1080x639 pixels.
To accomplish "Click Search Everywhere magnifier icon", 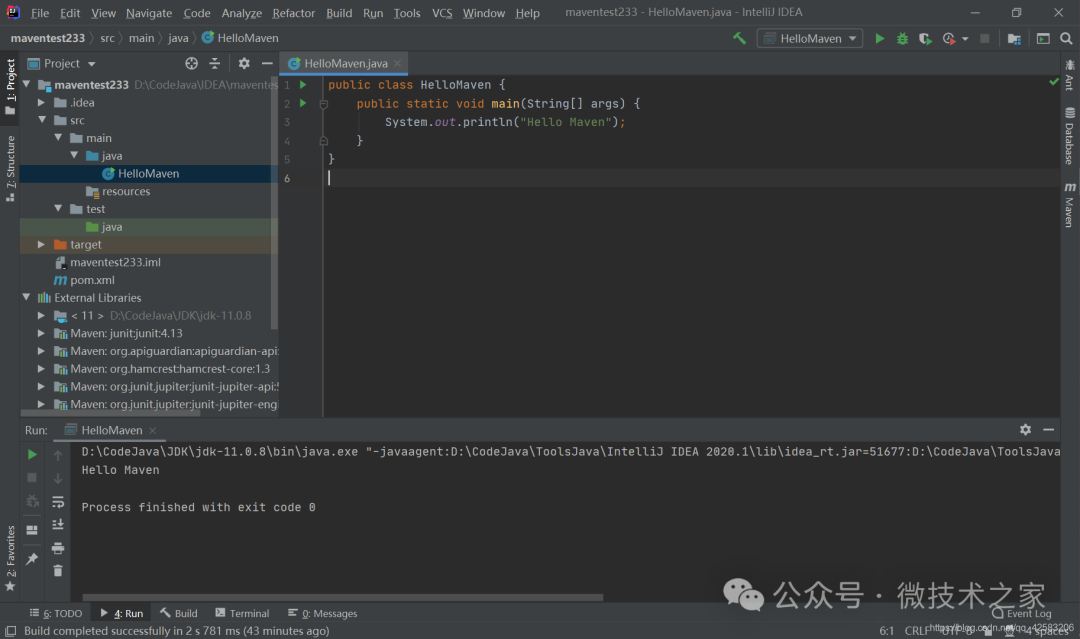I will click(1066, 39).
